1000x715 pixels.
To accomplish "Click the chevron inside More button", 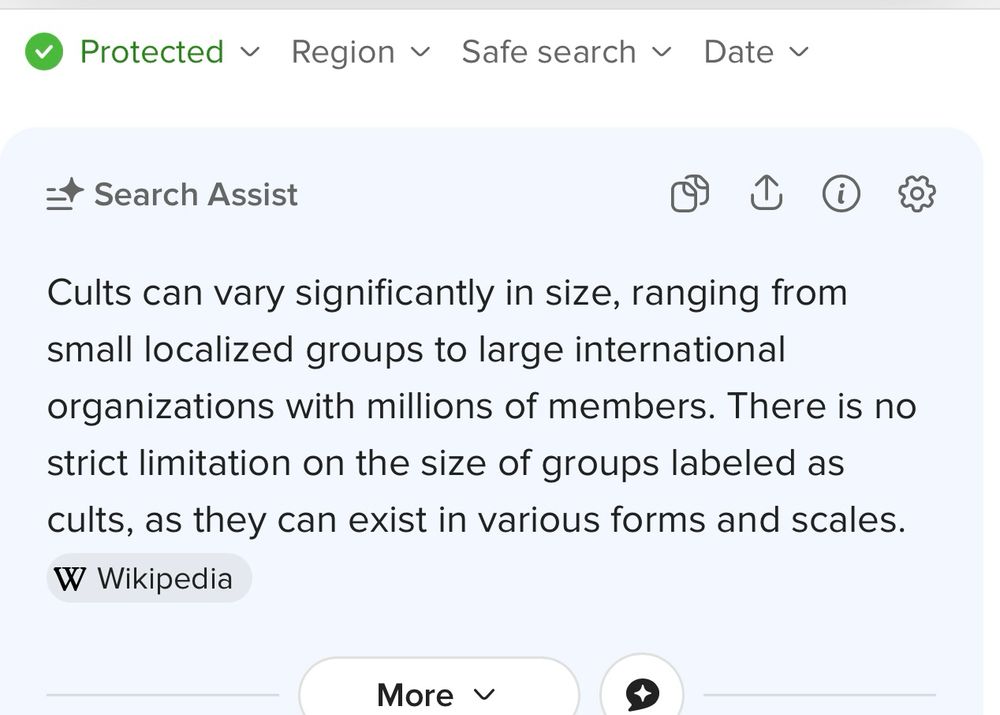I will click(x=484, y=694).
